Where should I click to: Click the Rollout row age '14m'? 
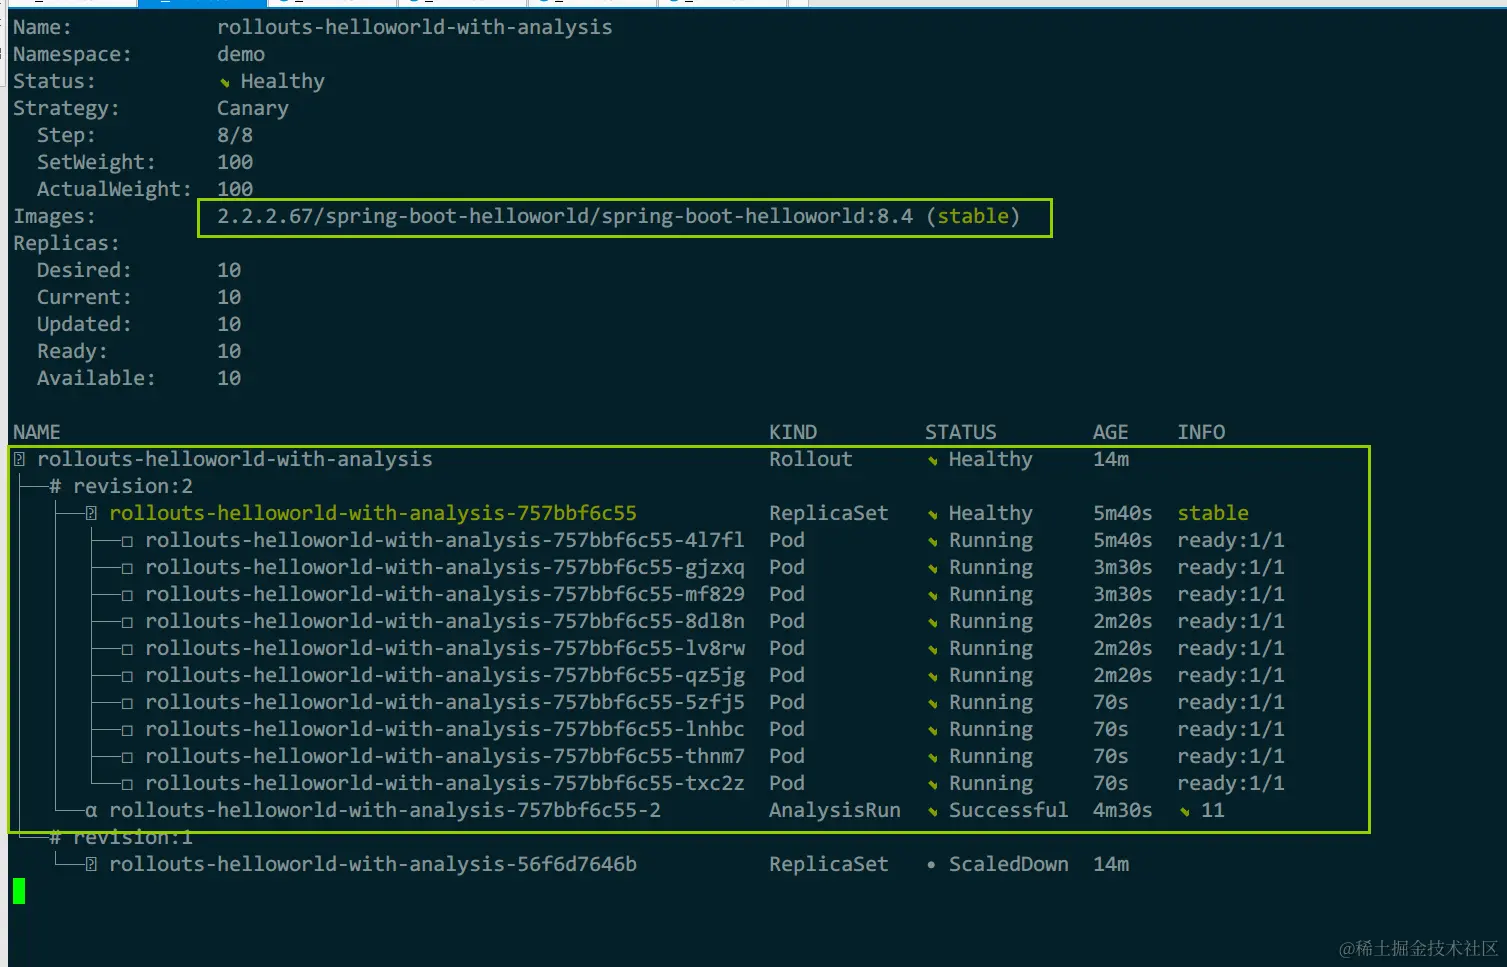click(x=1110, y=459)
